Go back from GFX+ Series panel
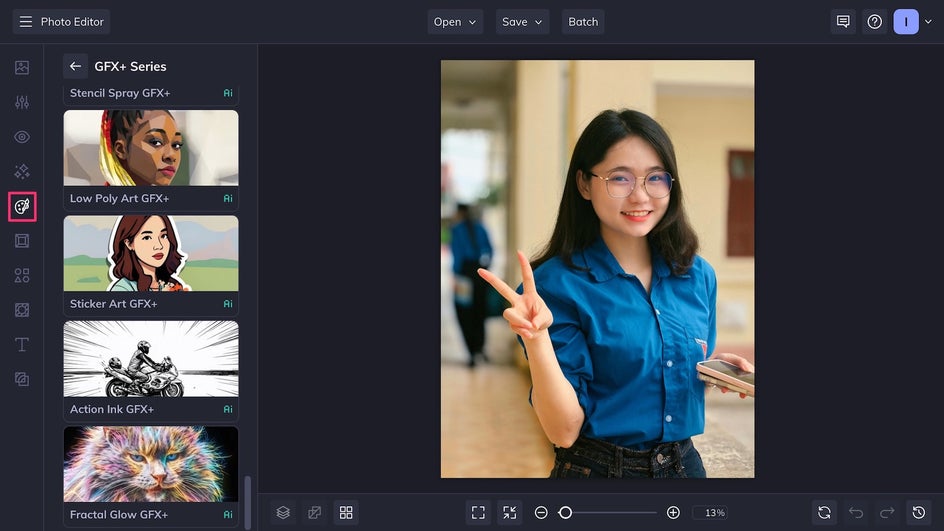This screenshot has height=531, width=944. click(75, 66)
